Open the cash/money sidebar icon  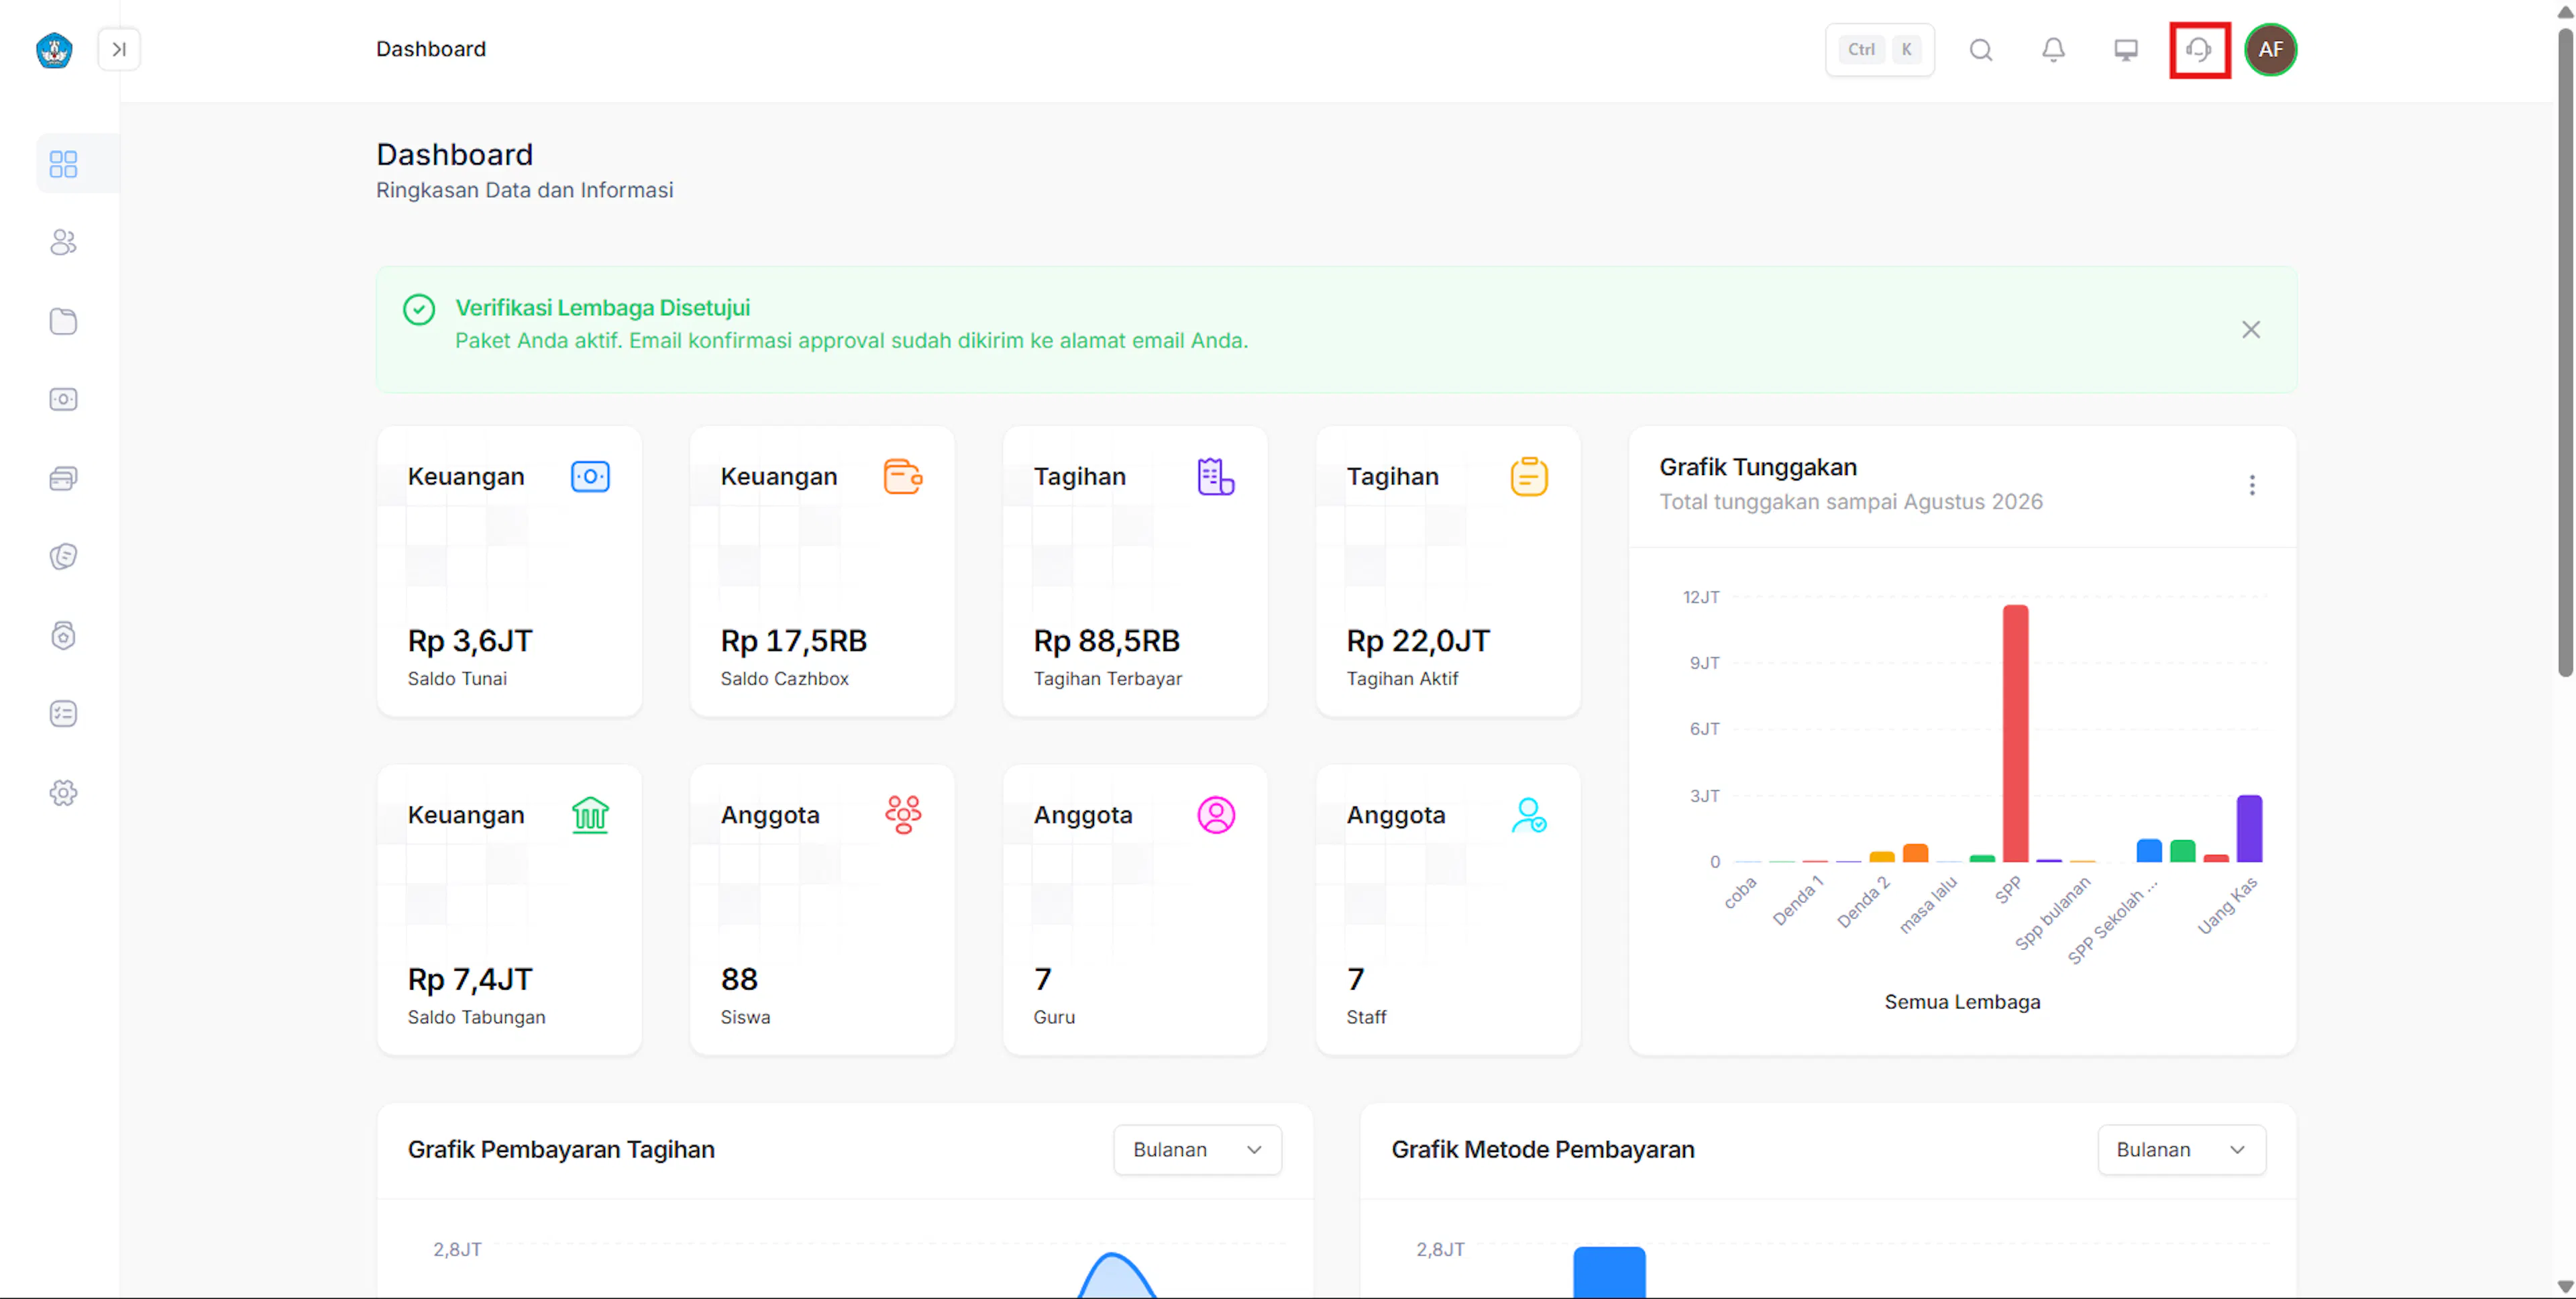pos(63,399)
